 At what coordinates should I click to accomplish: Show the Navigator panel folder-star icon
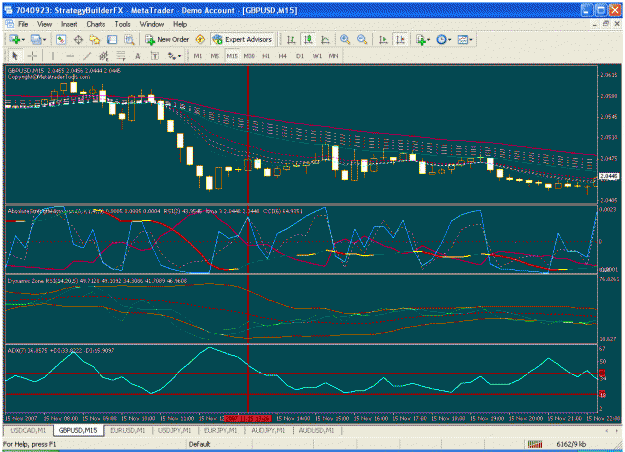point(95,39)
